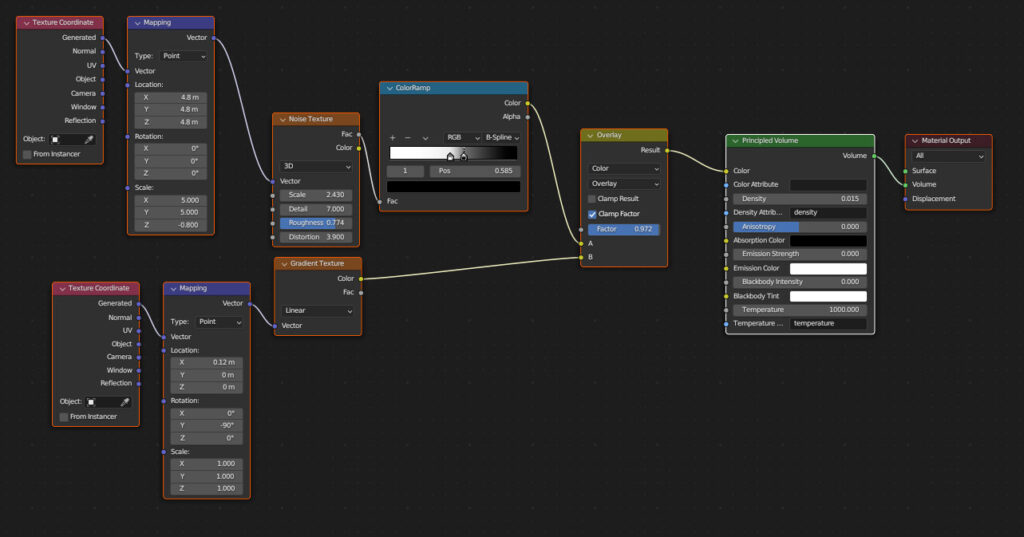Click the Noise Texture Scale 2.430 field
Viewport: 1024px width, 537px height.
(x=316, y=195)
